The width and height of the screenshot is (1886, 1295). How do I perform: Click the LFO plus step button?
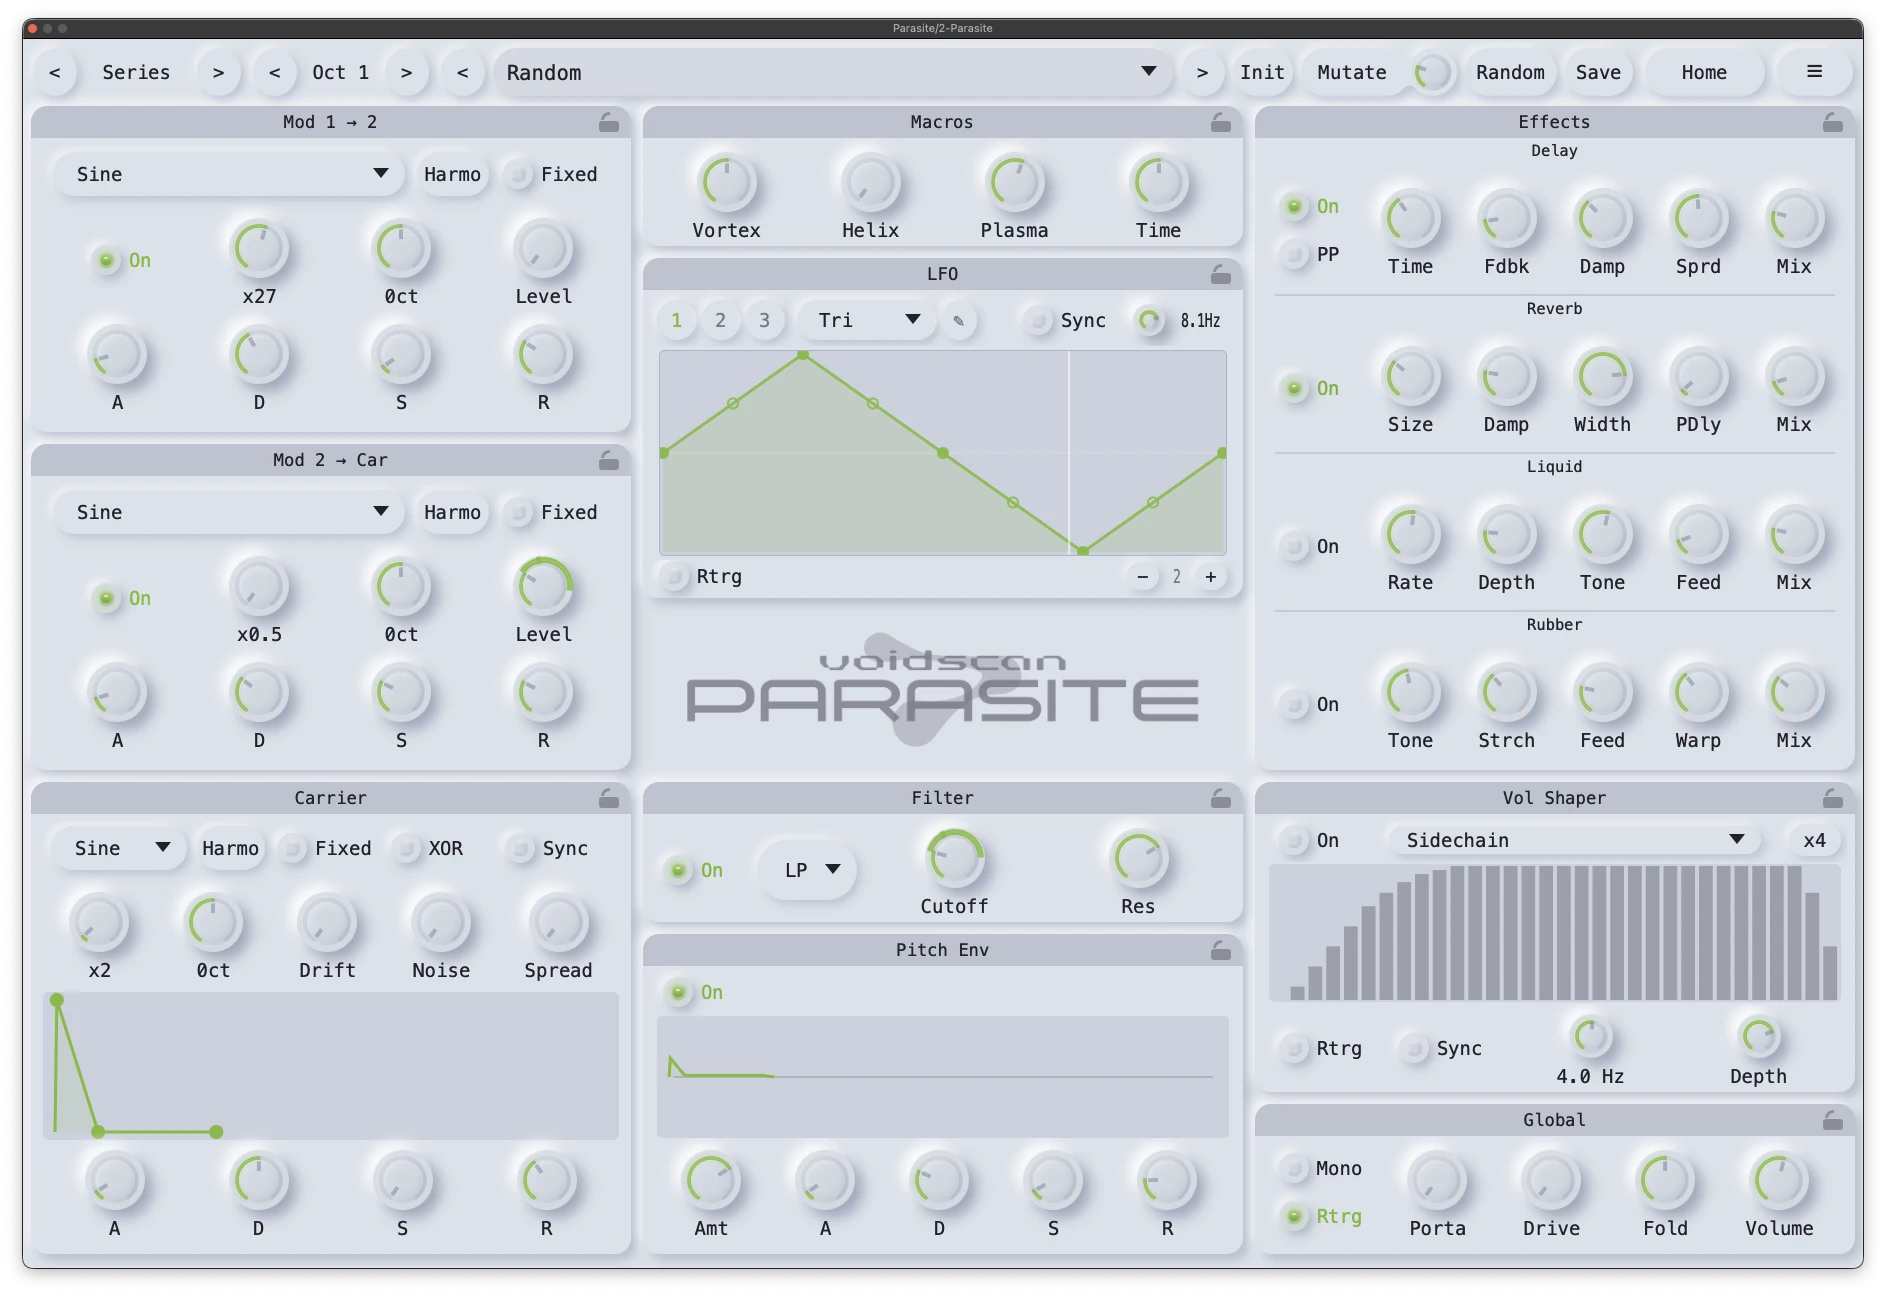(x=1210, y=577)
